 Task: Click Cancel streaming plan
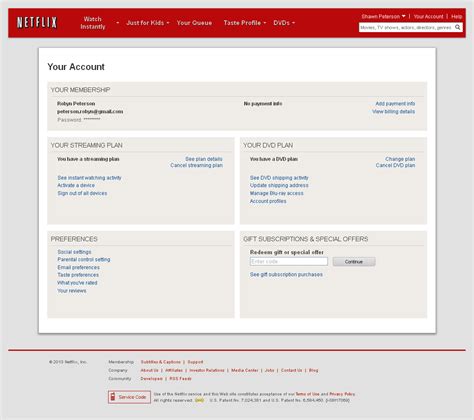click(196, 165)
